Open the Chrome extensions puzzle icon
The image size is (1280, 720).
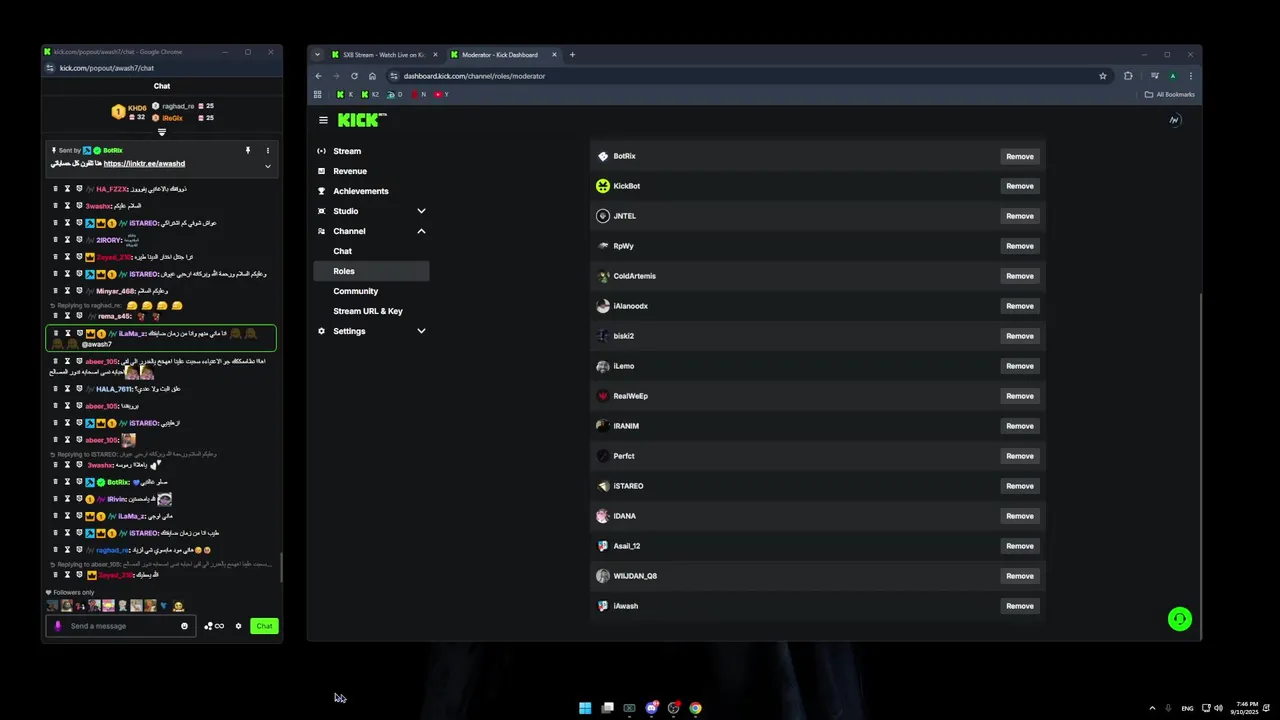tap(1128, 76)
